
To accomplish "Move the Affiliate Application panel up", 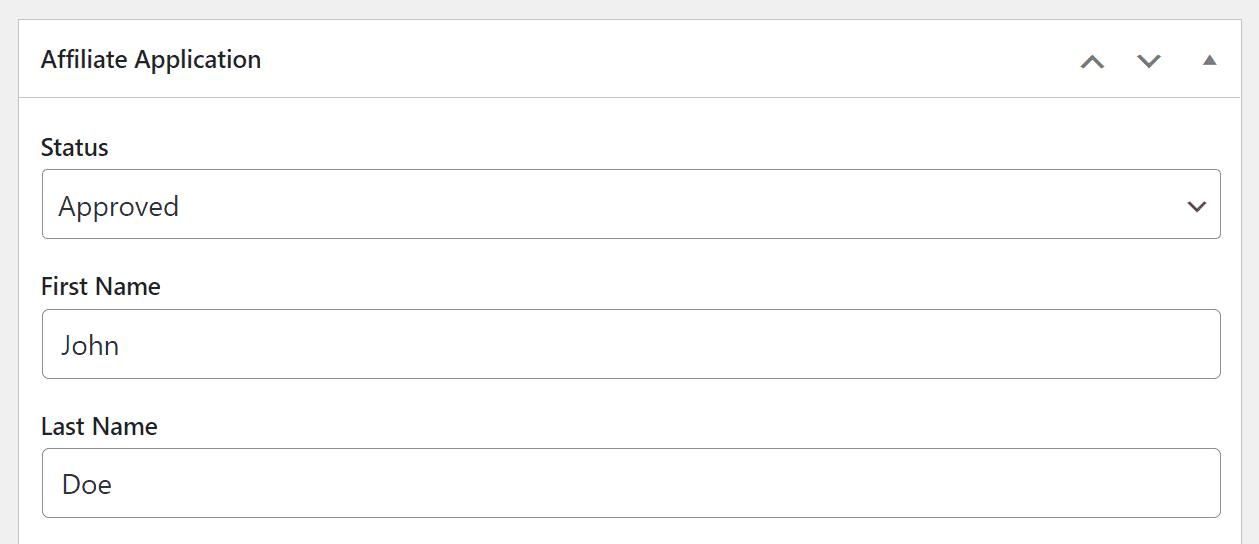I will [x=1093, y=61].
